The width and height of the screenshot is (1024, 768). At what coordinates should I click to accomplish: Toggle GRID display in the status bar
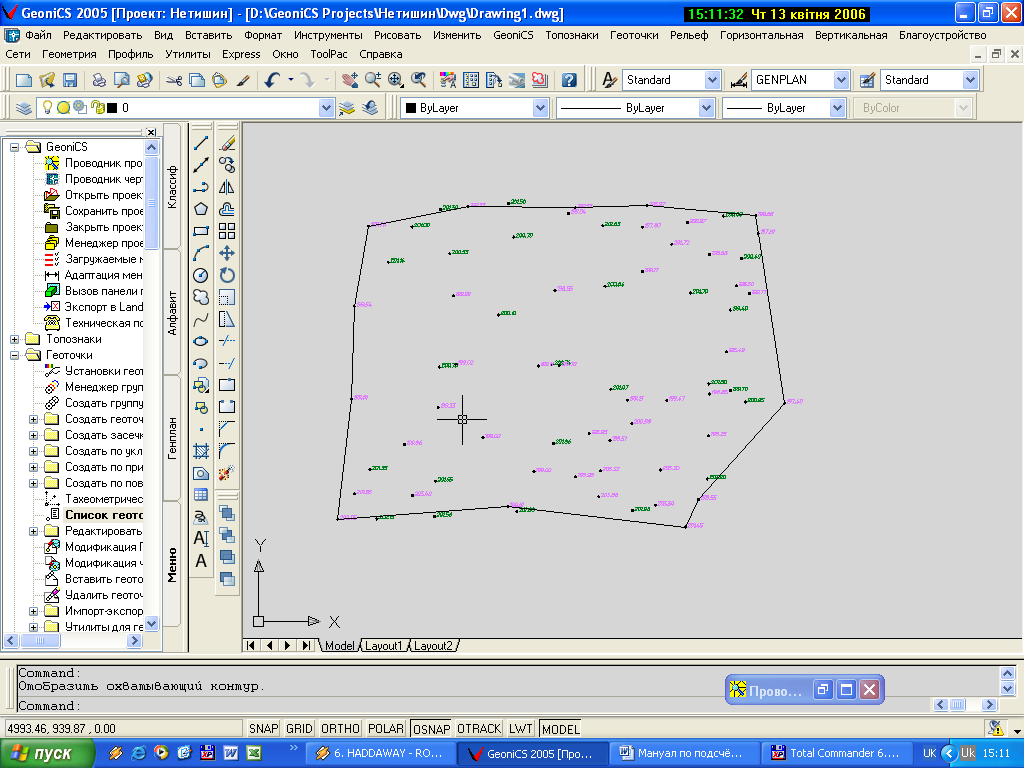(x=299, y=728)
